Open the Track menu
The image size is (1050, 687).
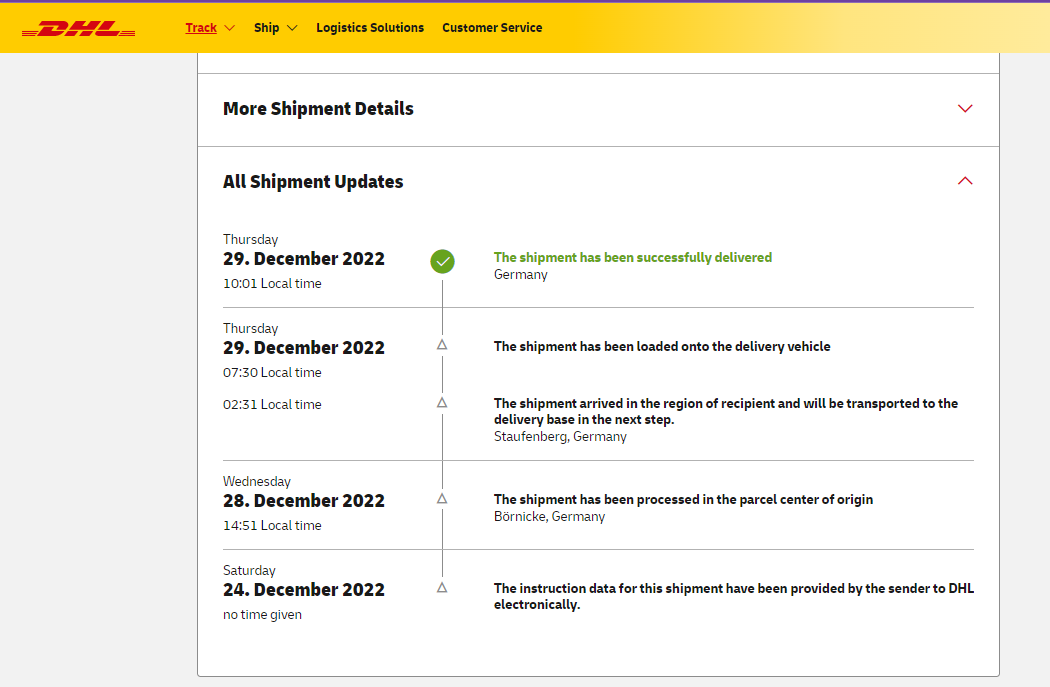pos(201,28)
